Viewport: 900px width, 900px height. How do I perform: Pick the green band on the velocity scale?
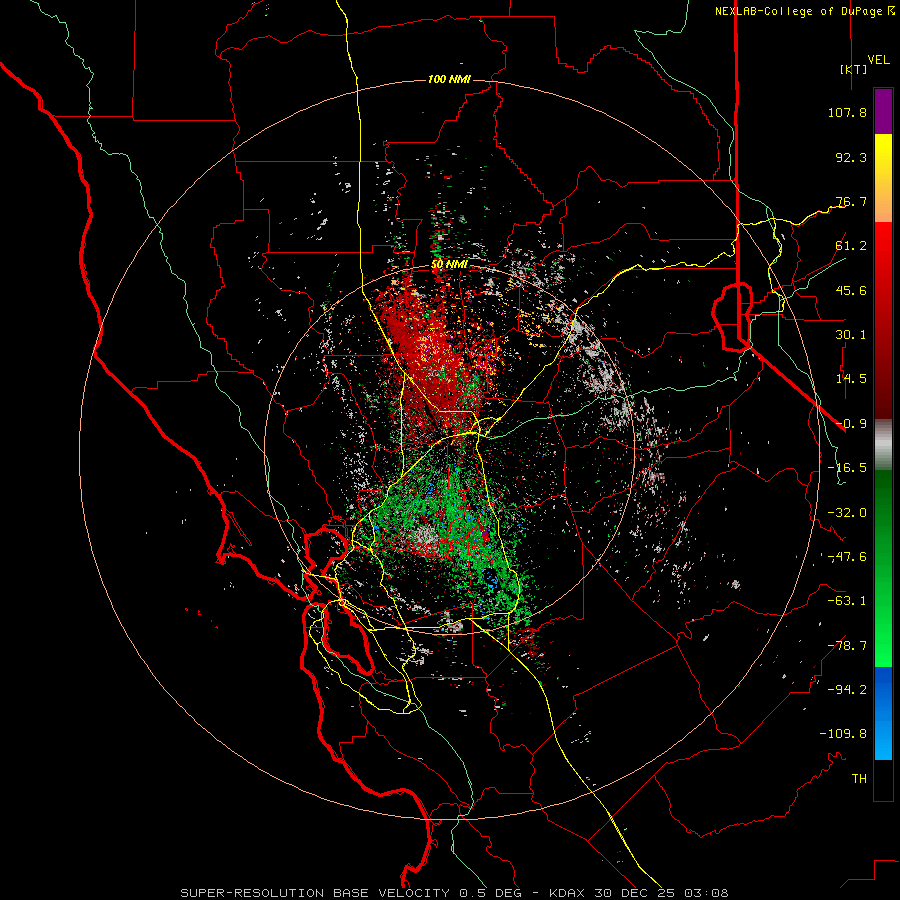(x=883, y=568)
